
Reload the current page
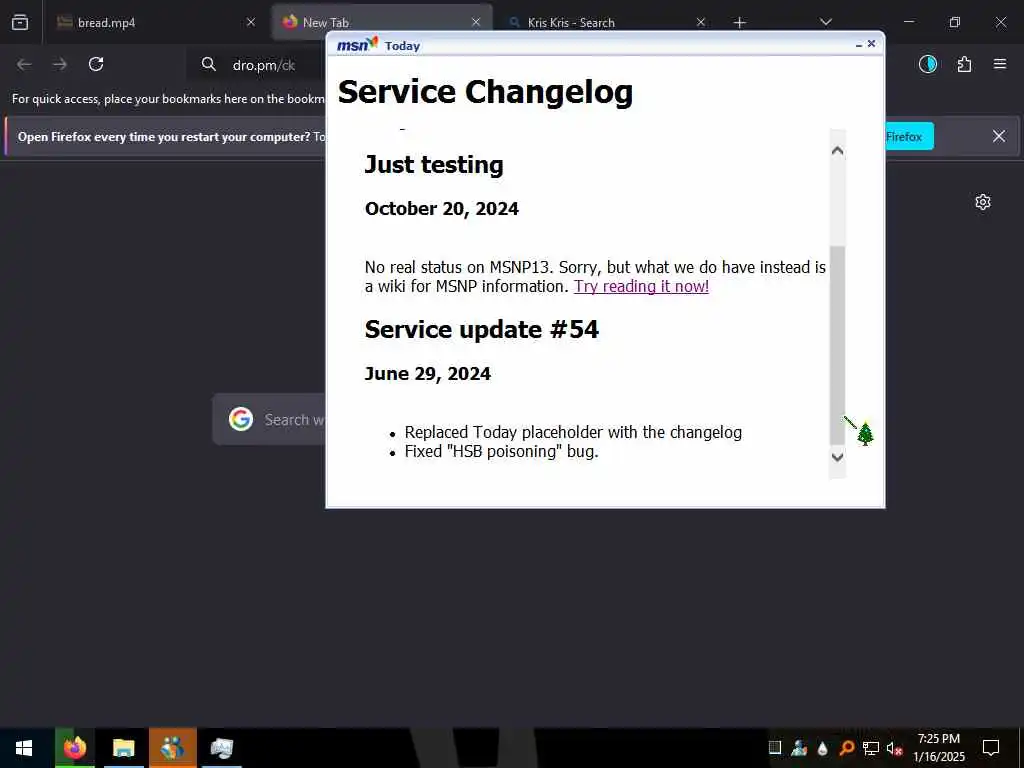click(x=96, y=64)
